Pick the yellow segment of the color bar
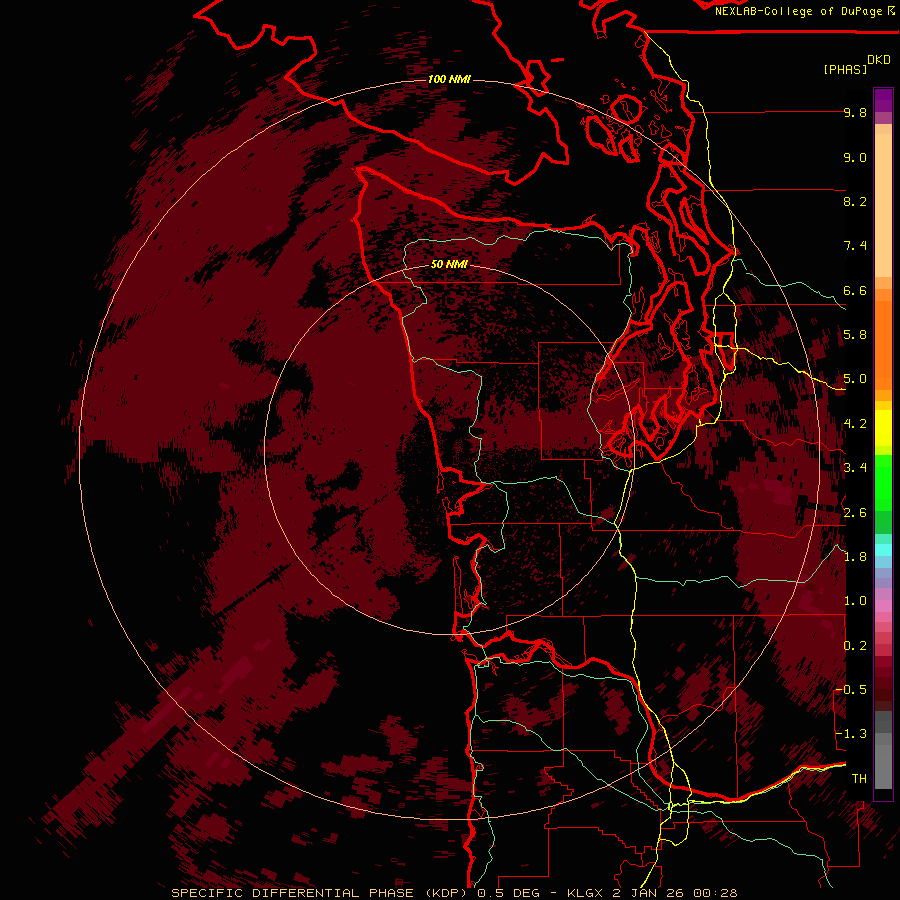This screenshot has height=900, width=900. click(x=883, y=428)
